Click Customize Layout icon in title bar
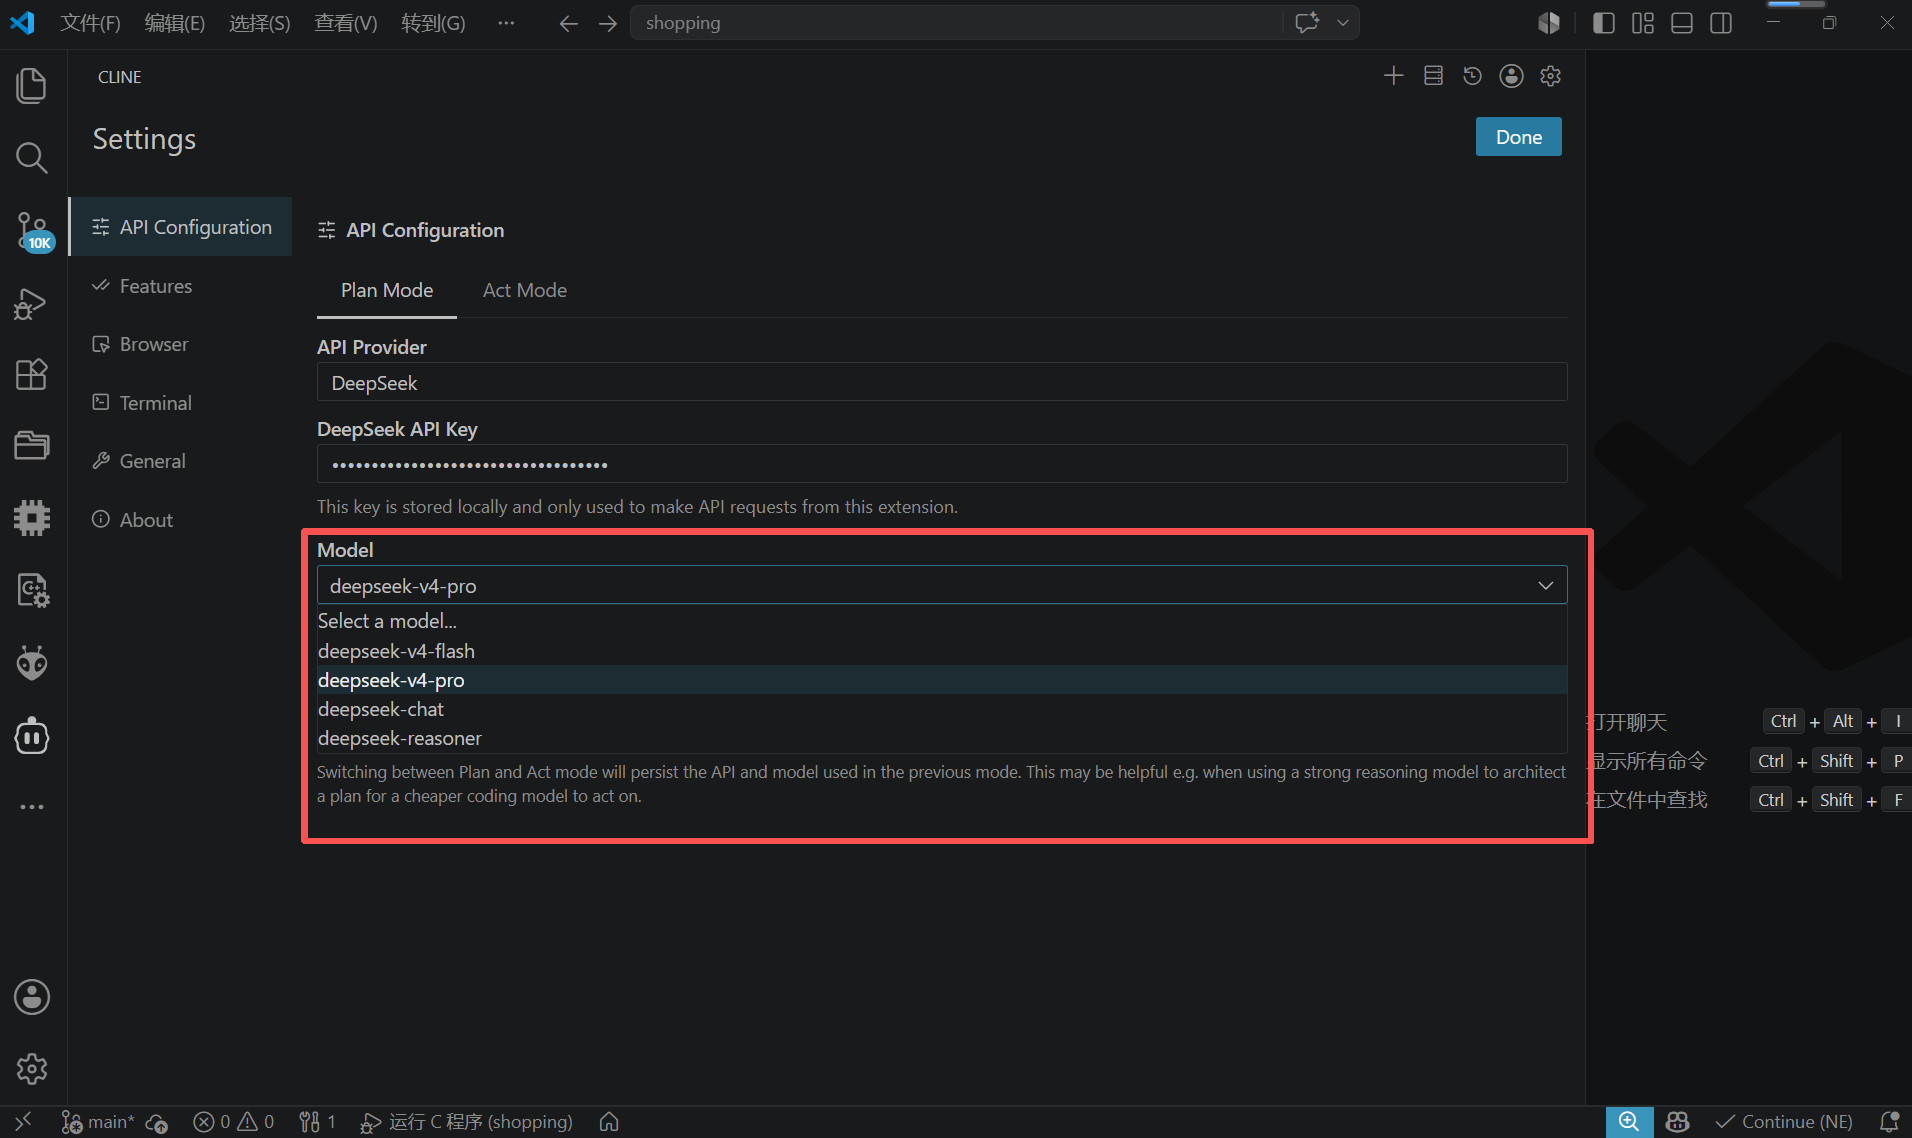Image resolution: width=1912 pixels, height=1138 pixels. (1643, 23)
